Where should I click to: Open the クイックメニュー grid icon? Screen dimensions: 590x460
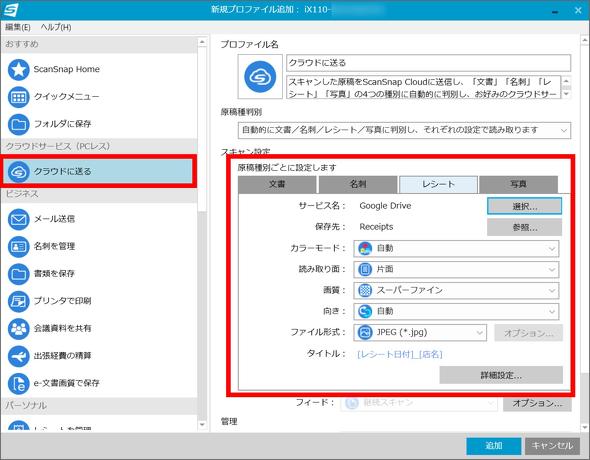tap(18, 97)
